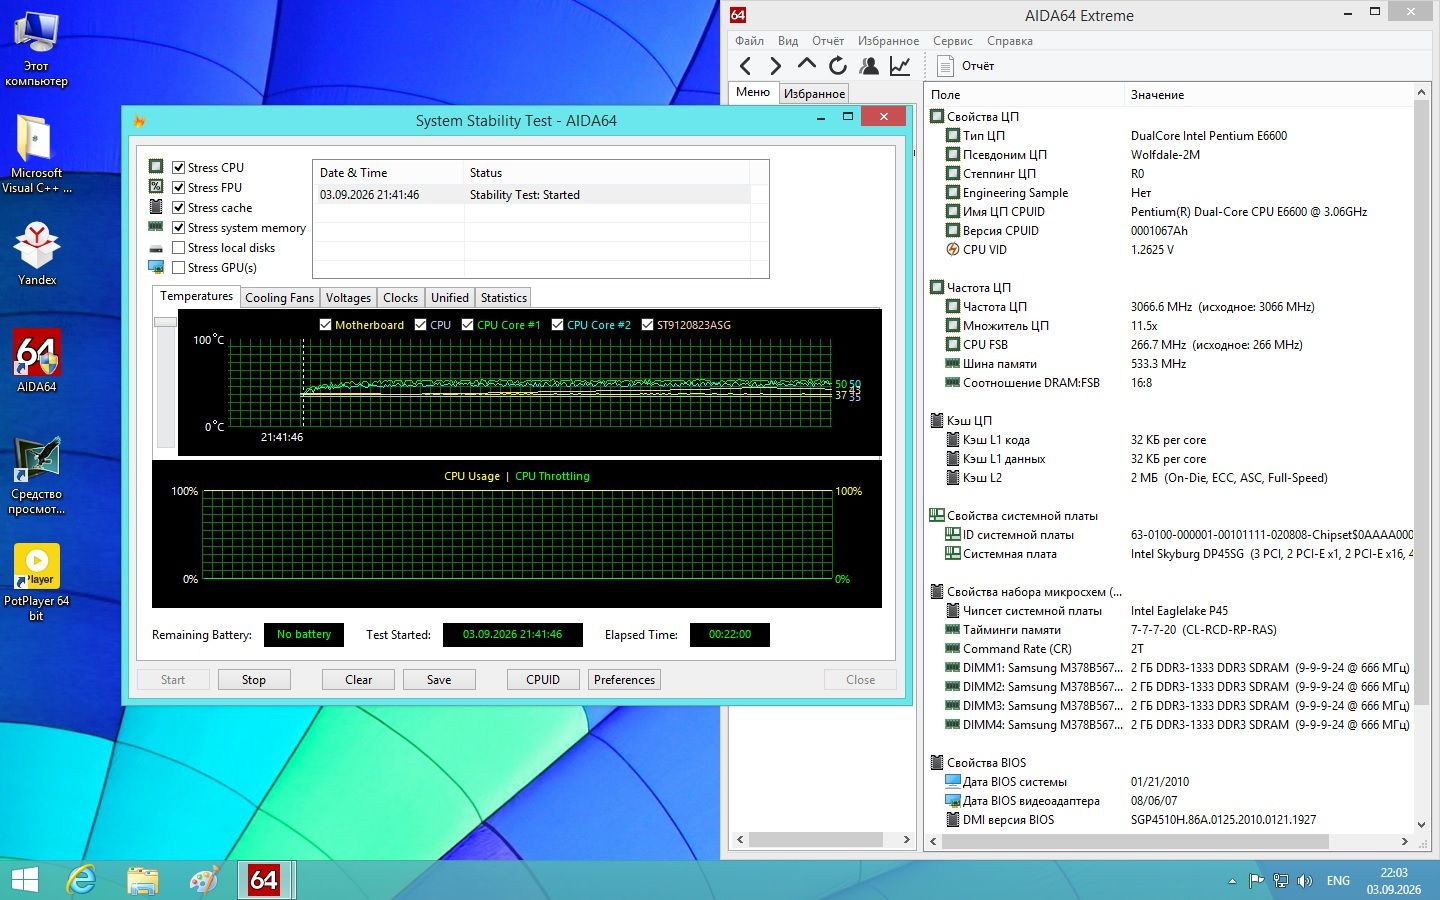Screen dimensions: 1440x900
Task: Open File Explorer from the taskbar
Action: coord(143,880)
